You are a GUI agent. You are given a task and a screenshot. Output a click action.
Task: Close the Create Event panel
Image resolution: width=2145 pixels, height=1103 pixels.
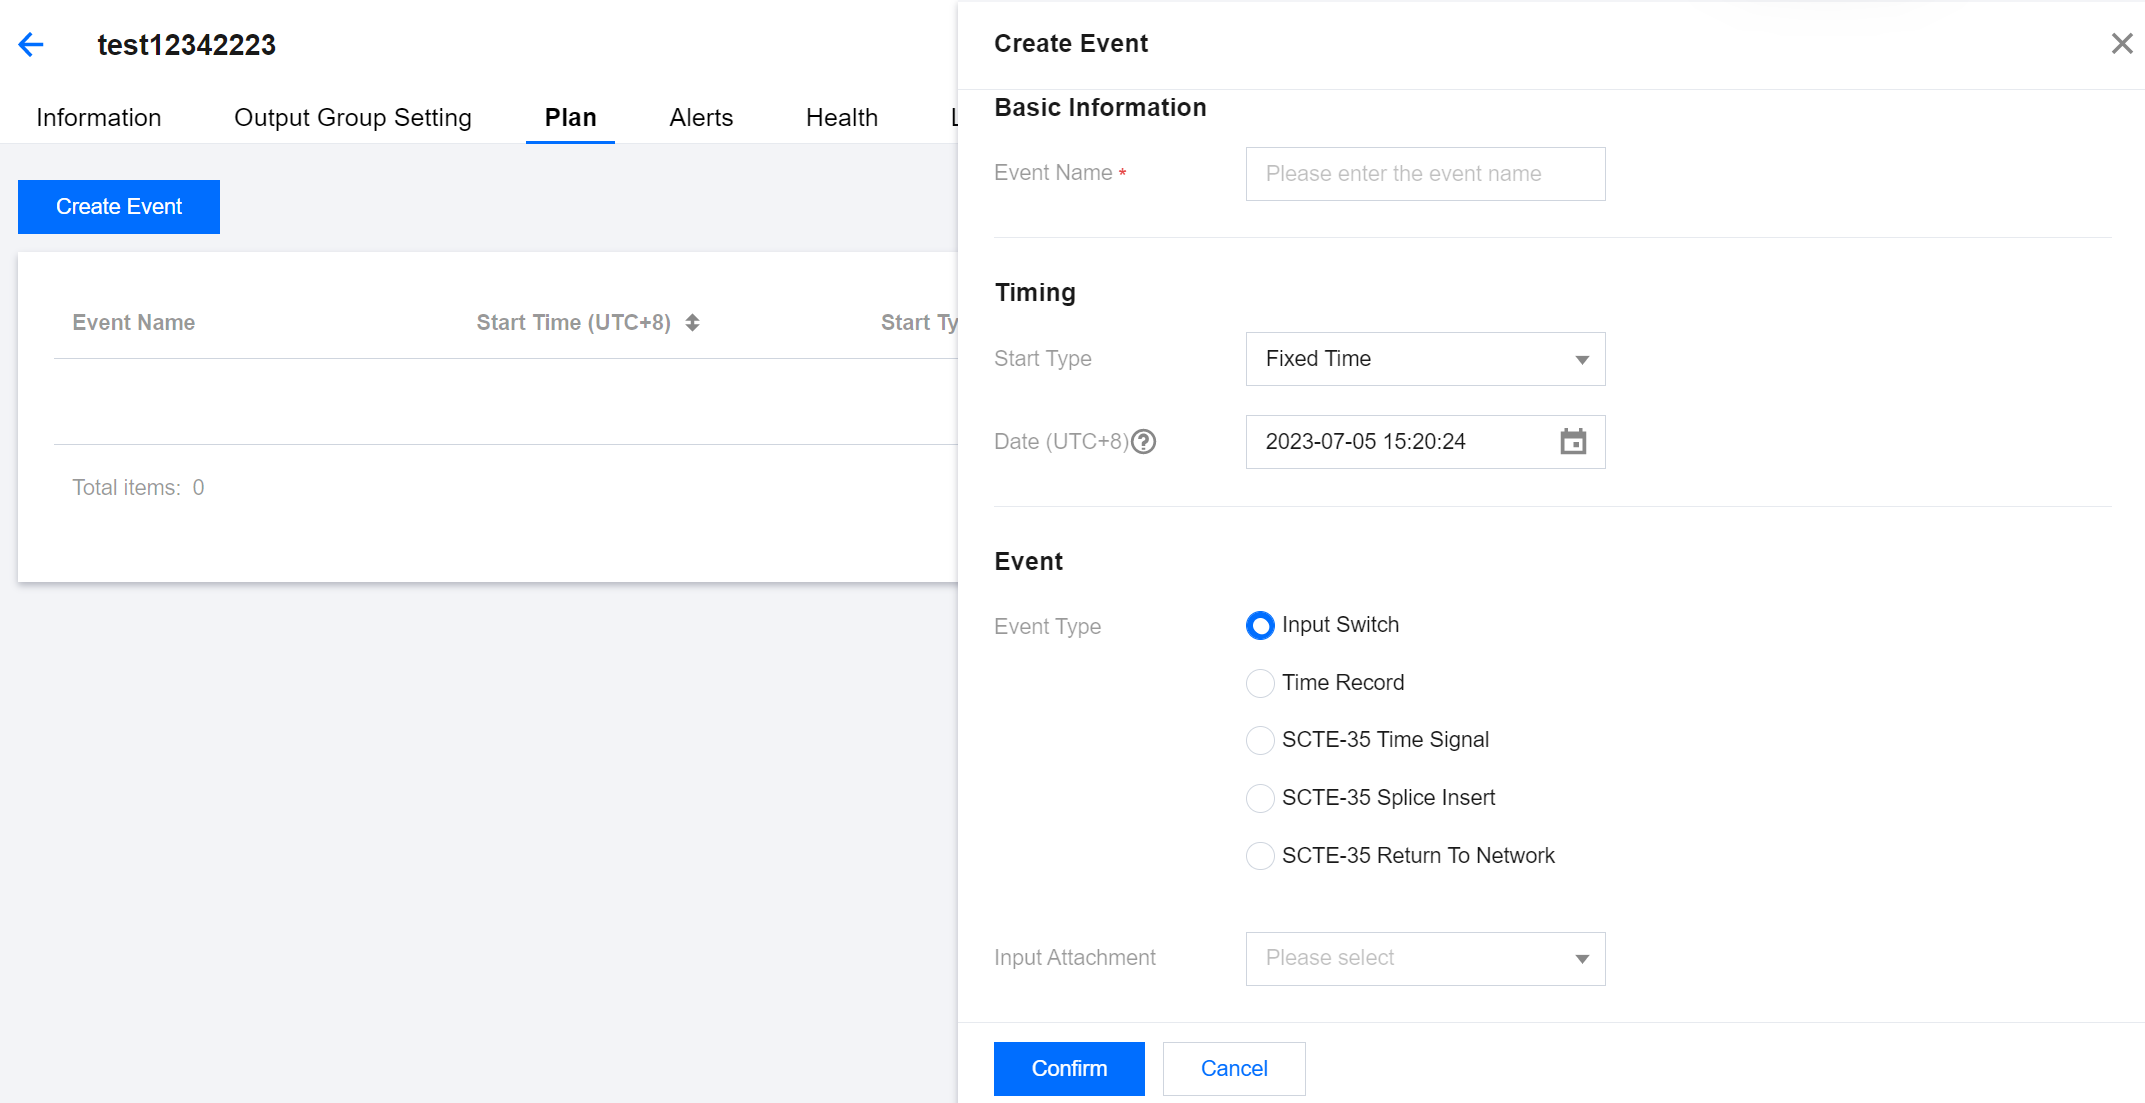(x=2122, y=44)
